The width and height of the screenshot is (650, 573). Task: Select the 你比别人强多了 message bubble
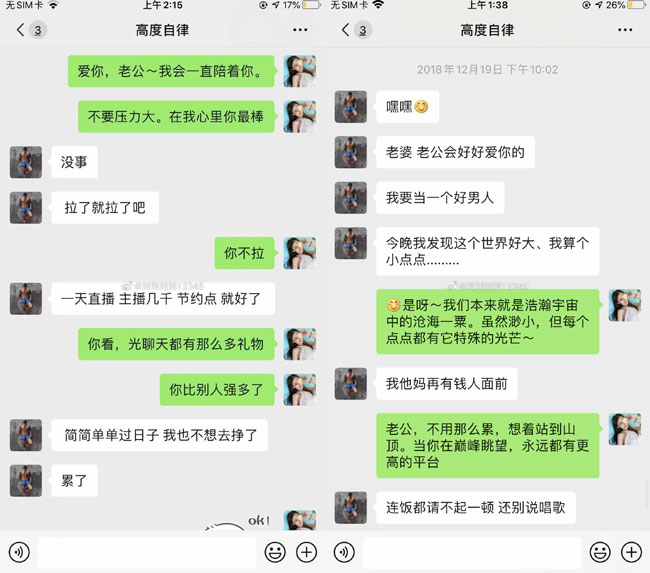point(217,390)
